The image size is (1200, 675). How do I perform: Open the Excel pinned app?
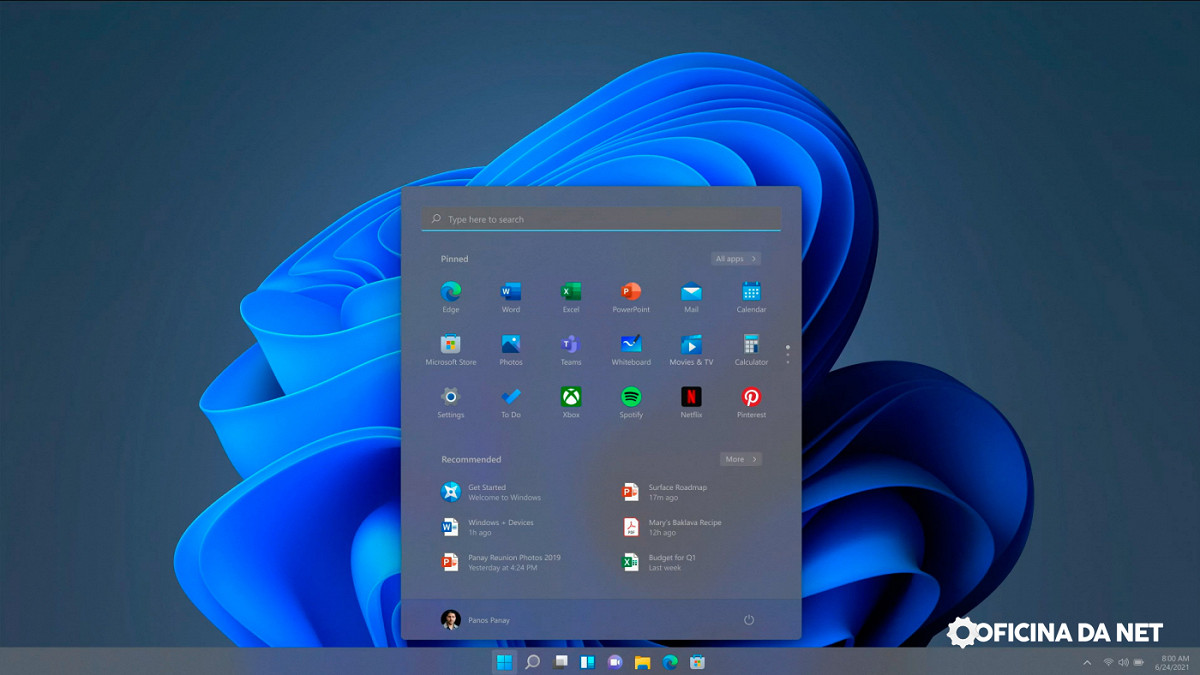[571, 292]
